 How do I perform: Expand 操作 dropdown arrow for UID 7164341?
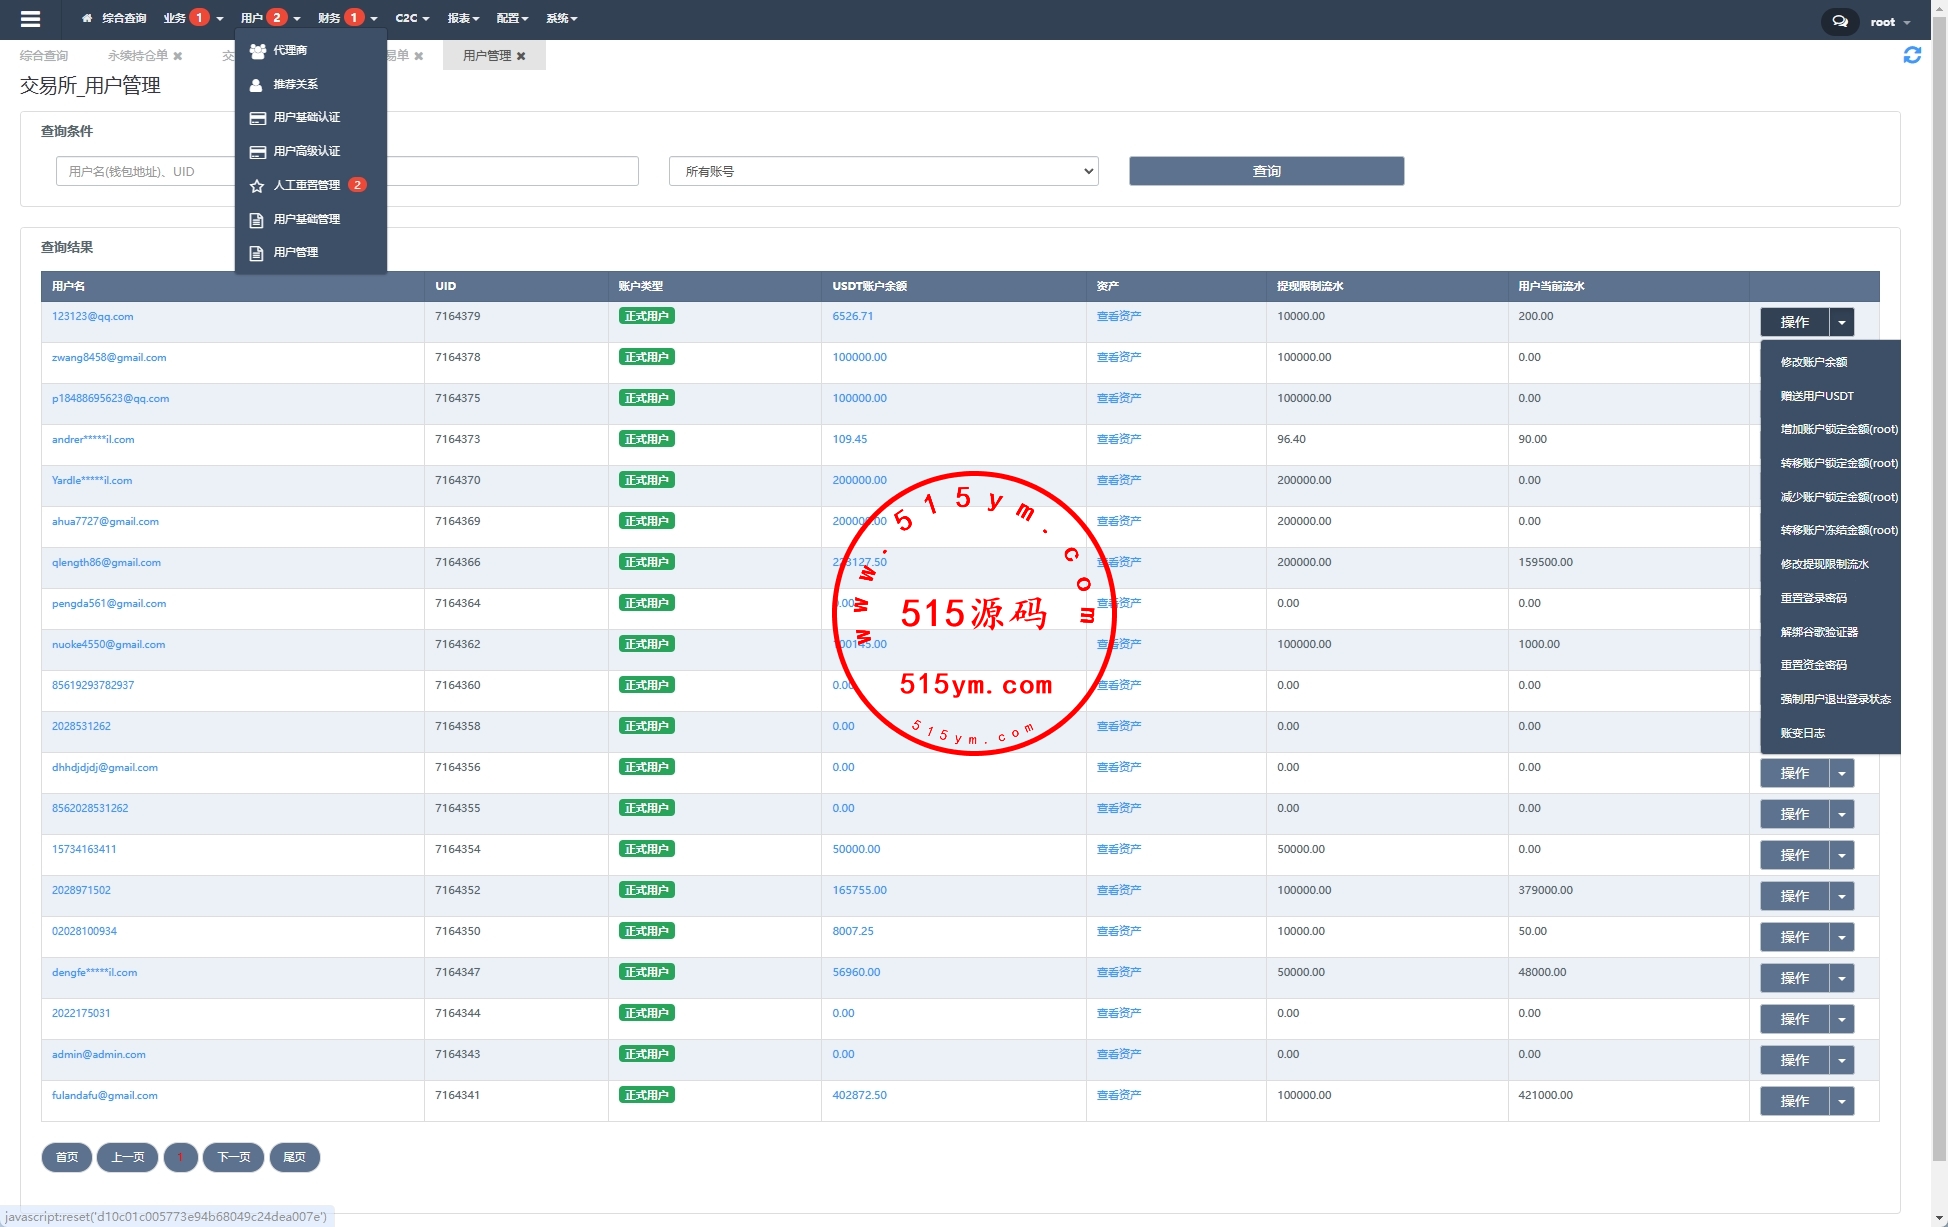[x=1841, y=1102]
